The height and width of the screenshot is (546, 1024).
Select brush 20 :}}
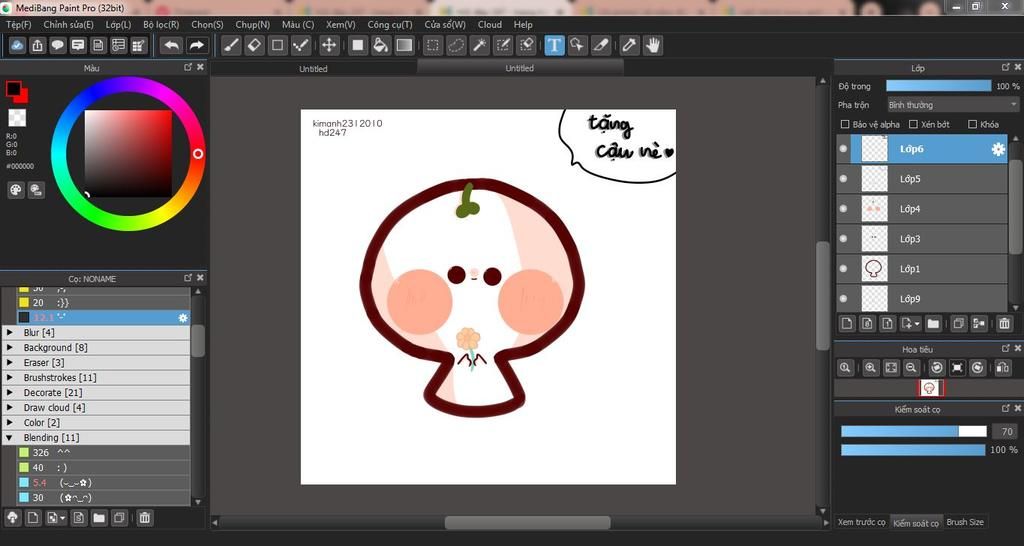[x=103, y=302]
